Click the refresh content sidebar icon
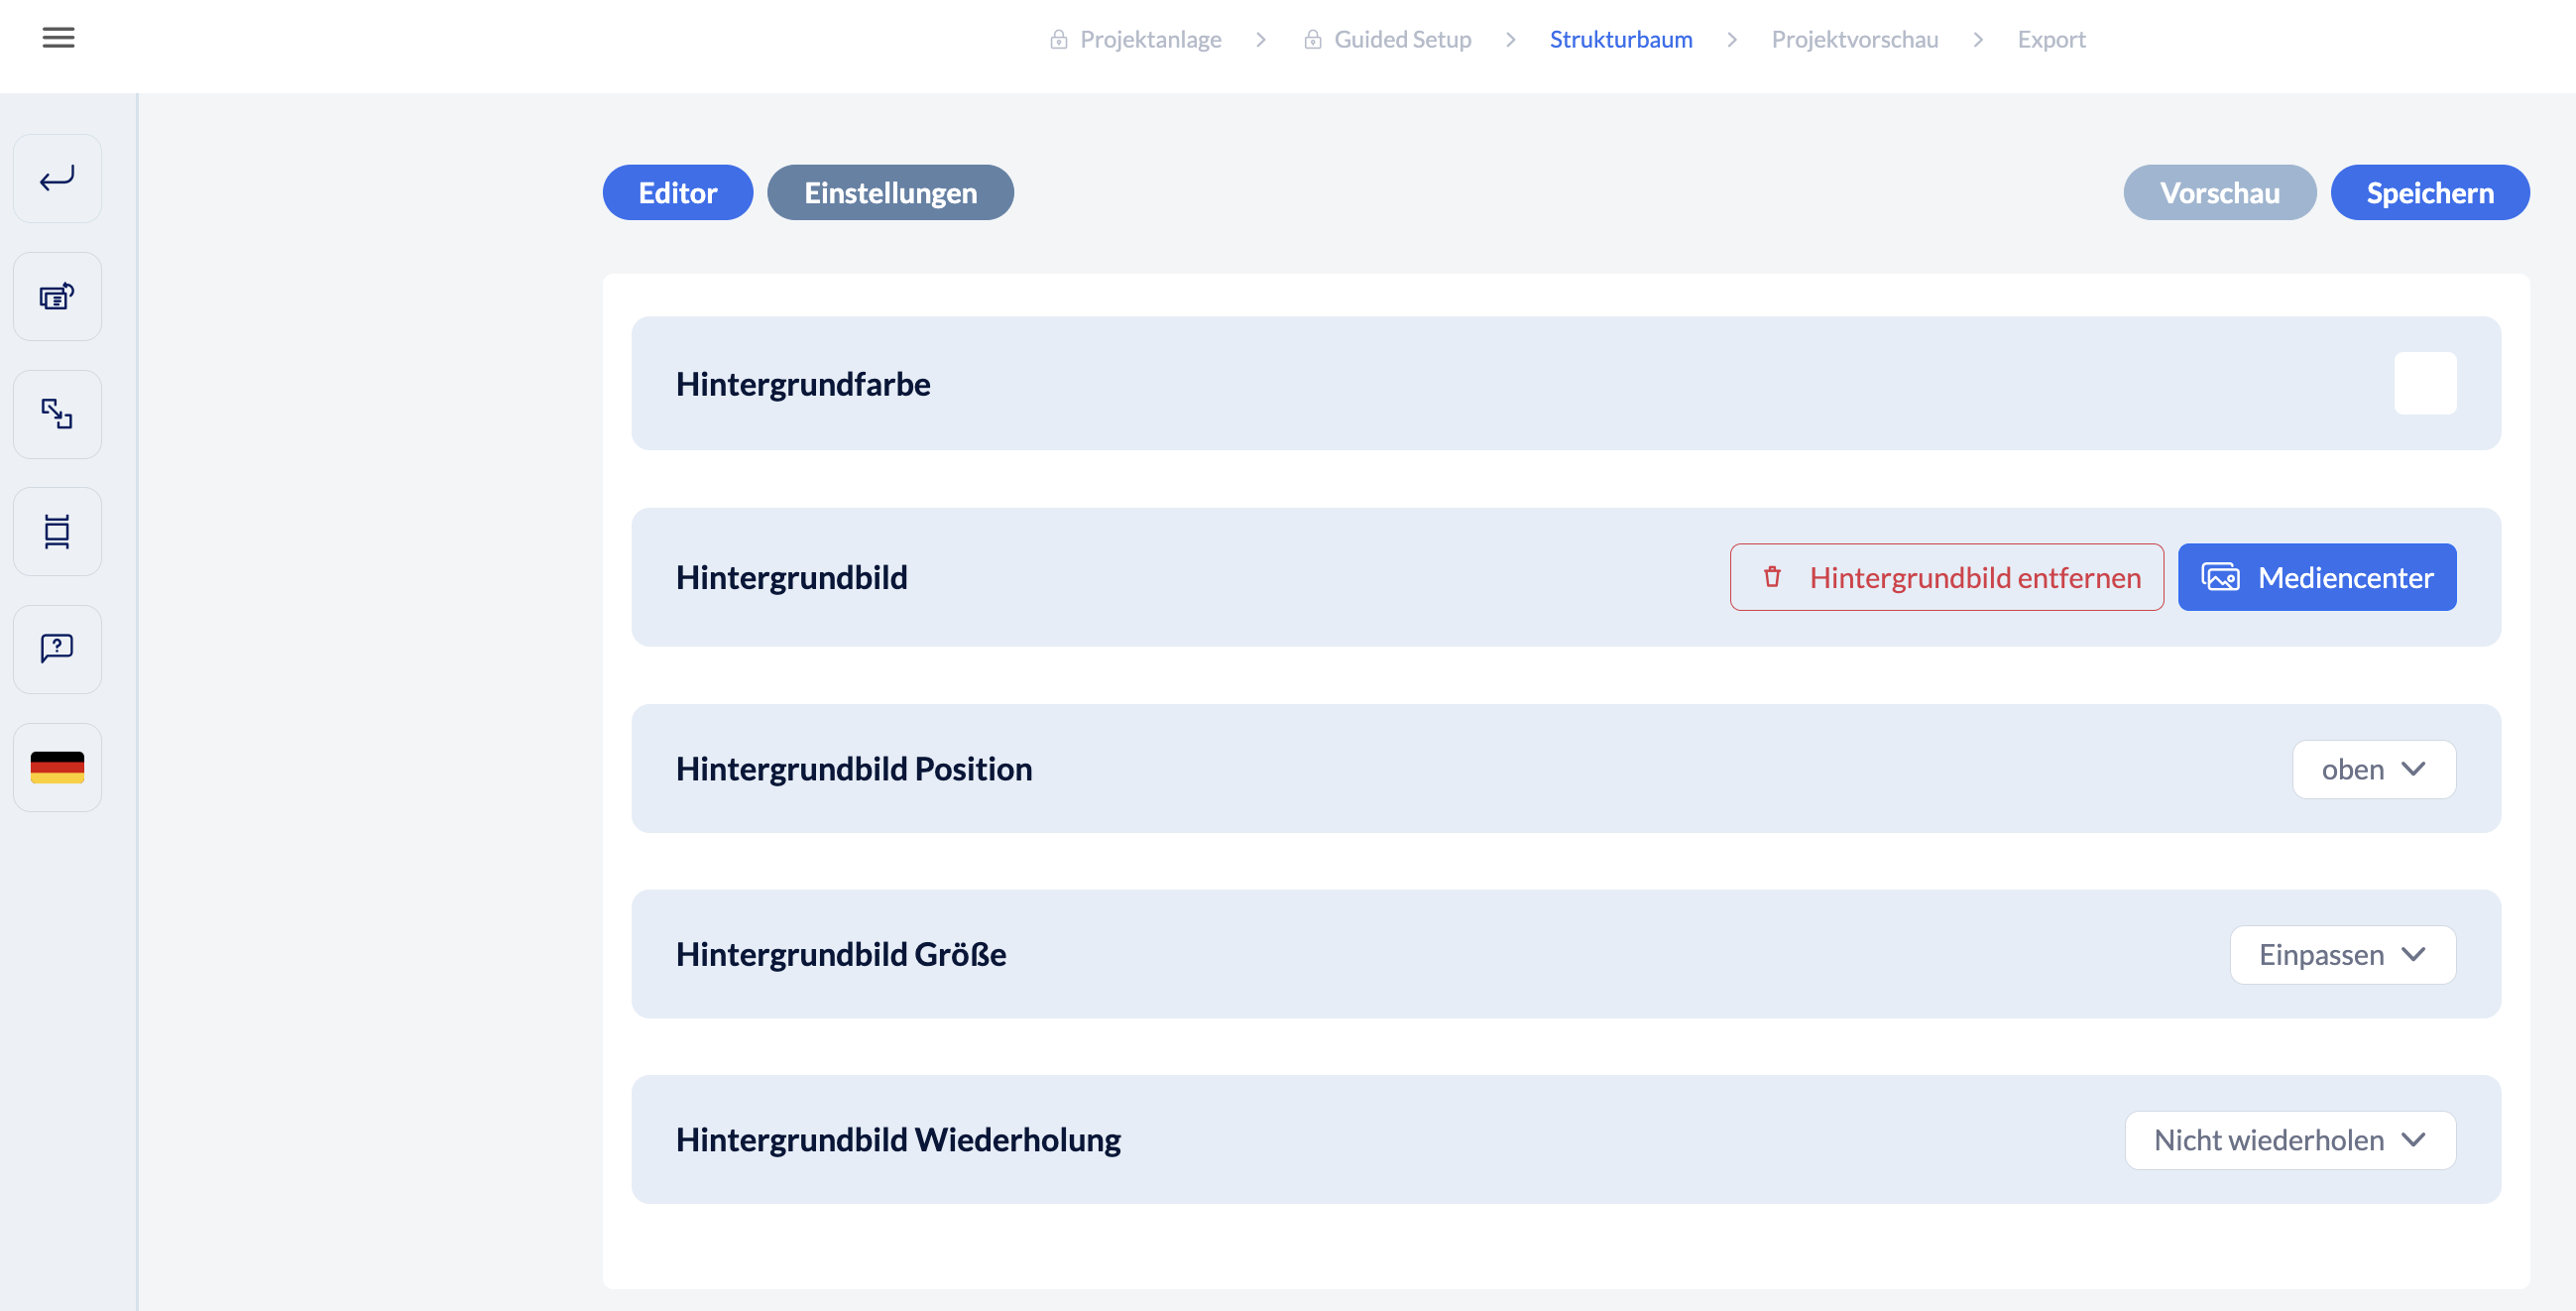Screen dimensions: 2576x1311 point(57,296)
